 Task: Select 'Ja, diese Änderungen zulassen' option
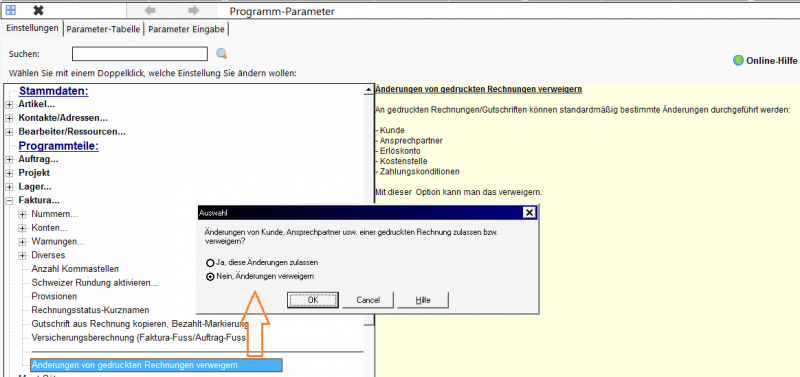(209, 263)
